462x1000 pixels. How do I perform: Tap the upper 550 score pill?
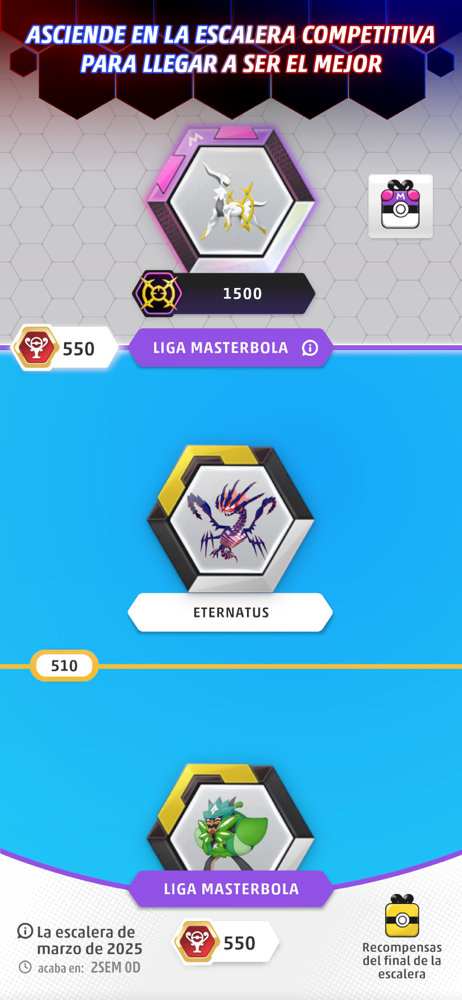coord(66,348)
